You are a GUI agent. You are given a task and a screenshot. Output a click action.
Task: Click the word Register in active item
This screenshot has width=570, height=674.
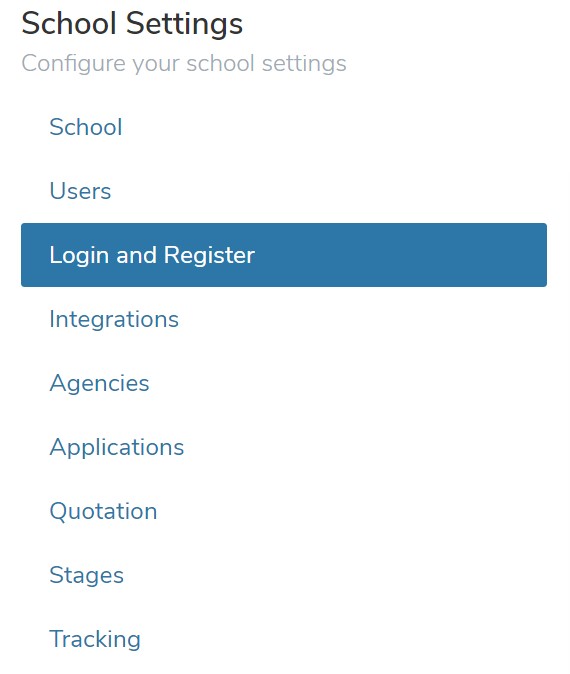pyautogui.click(x=209, y=255)
